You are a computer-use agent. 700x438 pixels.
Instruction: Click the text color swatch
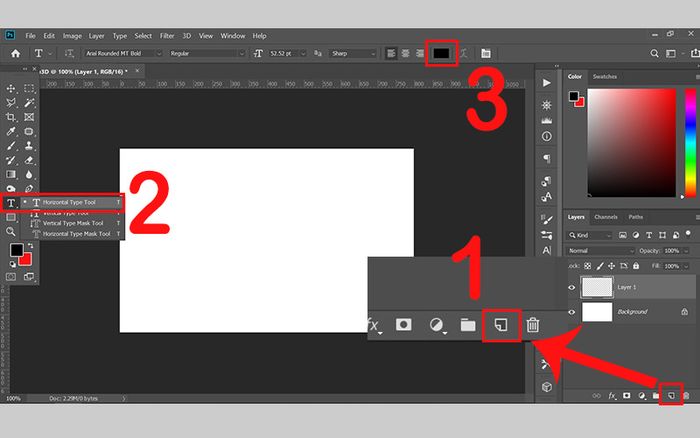(441, 54)
